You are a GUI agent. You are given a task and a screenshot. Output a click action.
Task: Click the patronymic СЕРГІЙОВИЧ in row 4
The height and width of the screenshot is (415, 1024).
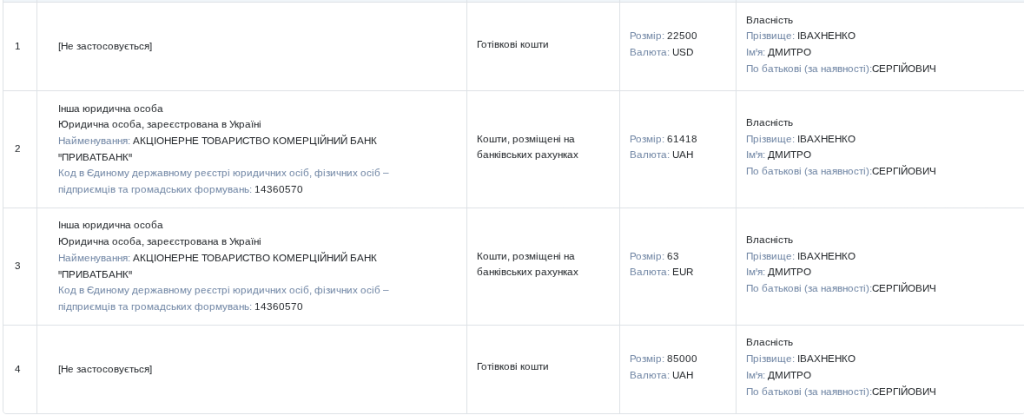point(904,392)
